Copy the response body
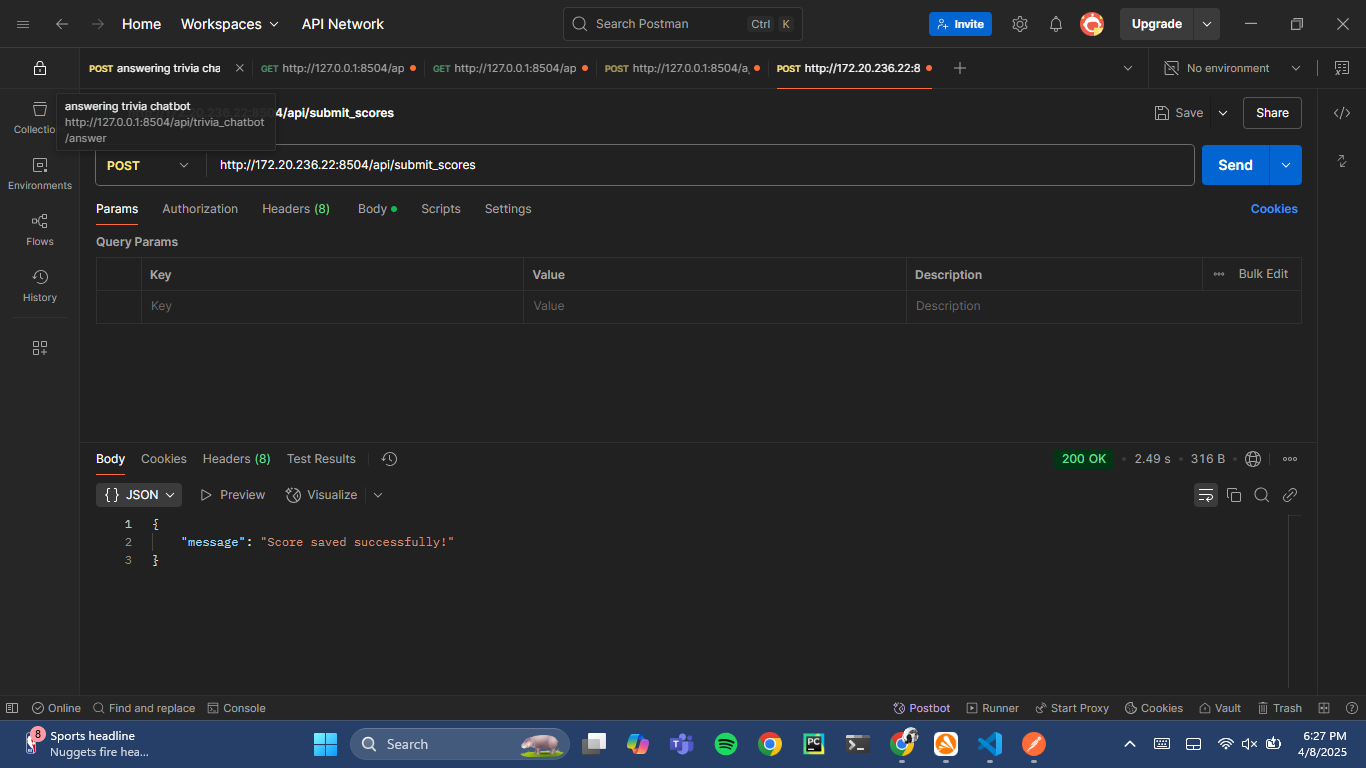 [x=1234, y=495]
